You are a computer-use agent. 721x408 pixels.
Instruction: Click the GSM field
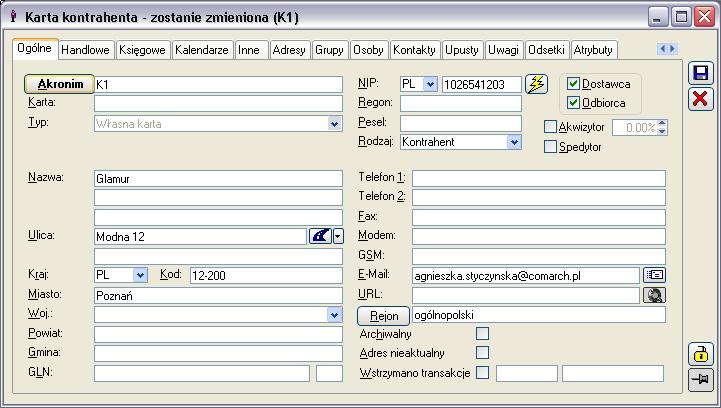[x=539, y=256]
